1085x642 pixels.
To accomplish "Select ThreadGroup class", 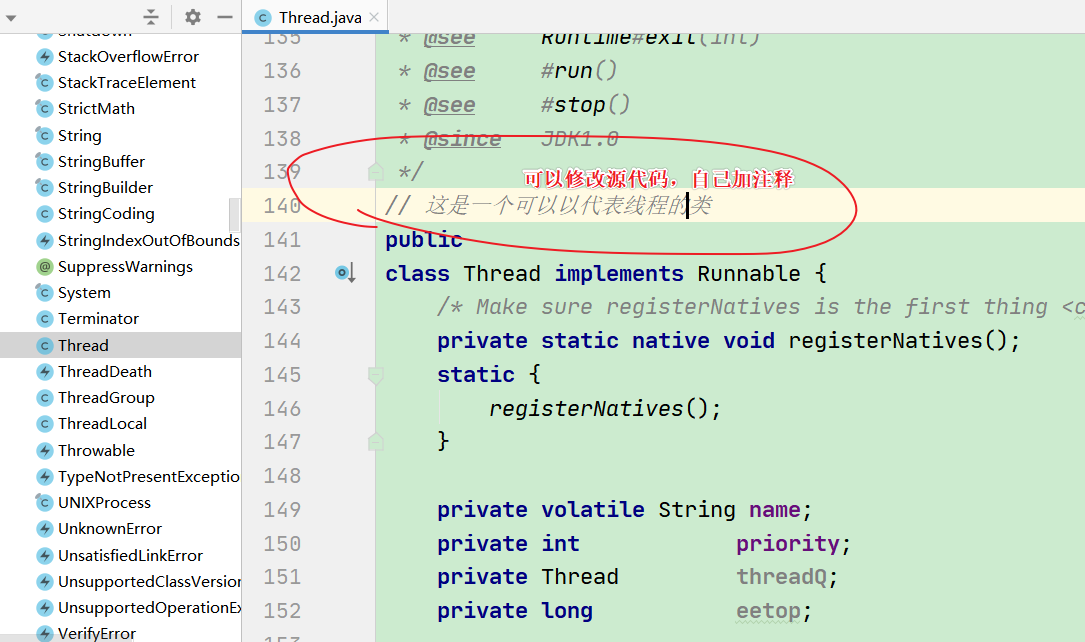I will click(x=106, y=398).
